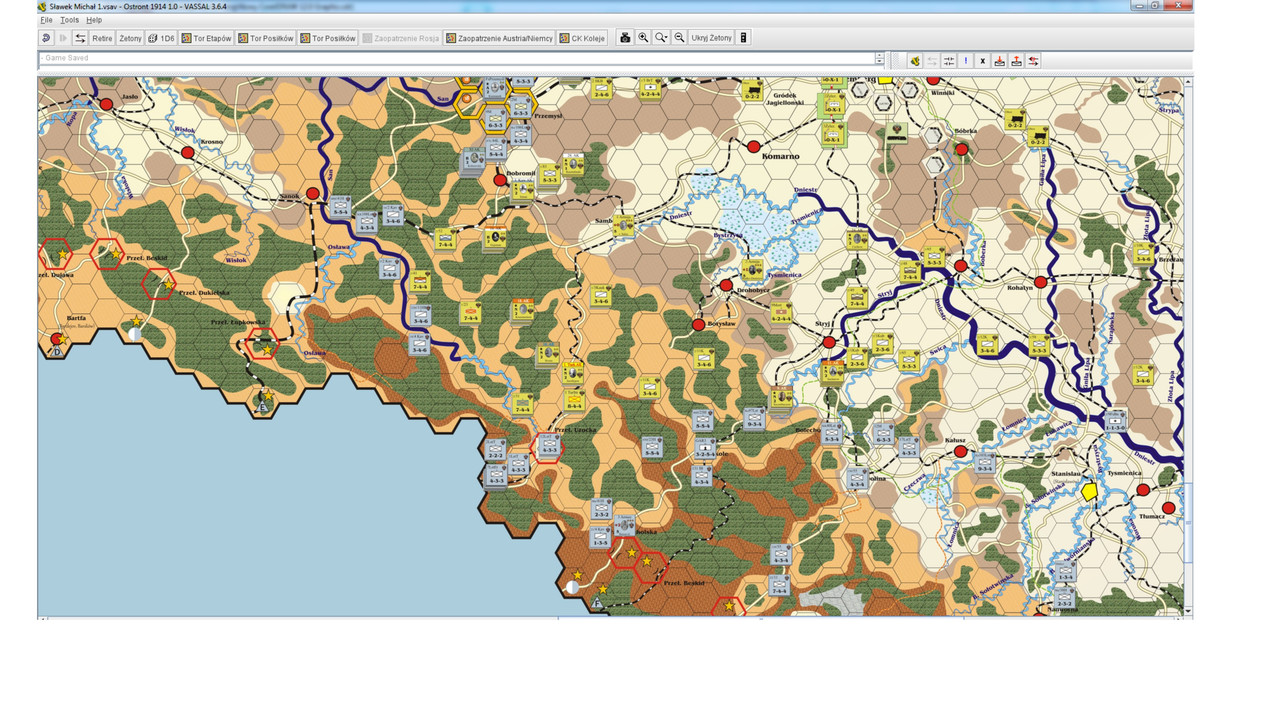Open the Żetony pieces palette
The width and height of the screenshot is (1280, 711).
pos(130,38)
